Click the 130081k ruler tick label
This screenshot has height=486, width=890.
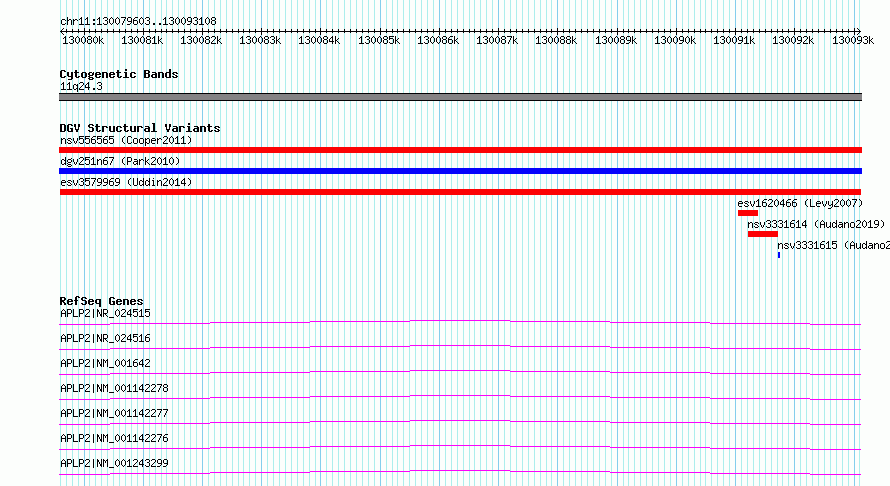[x=142, y=40]
